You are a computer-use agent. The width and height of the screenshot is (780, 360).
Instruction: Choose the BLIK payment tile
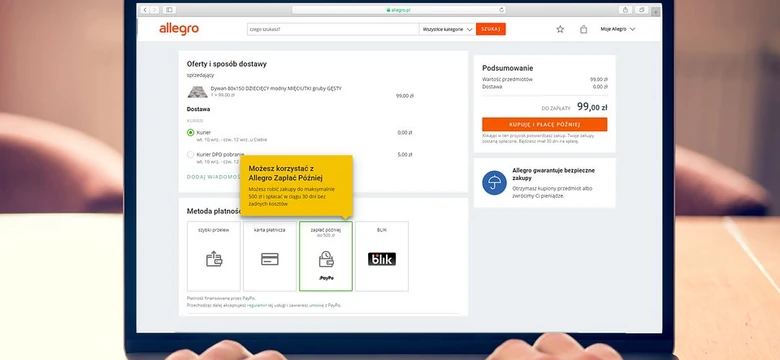pyautogui.click(x=382, y=256)
